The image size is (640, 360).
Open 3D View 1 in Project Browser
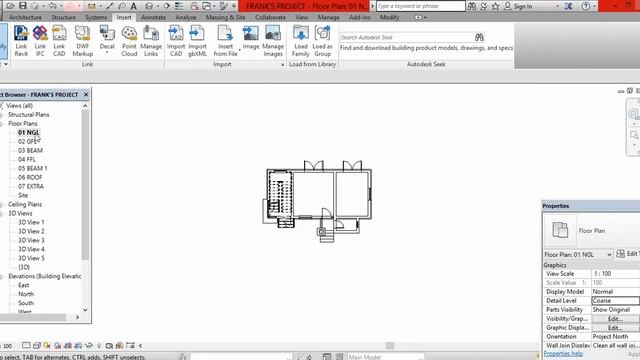tap(31, 222)
